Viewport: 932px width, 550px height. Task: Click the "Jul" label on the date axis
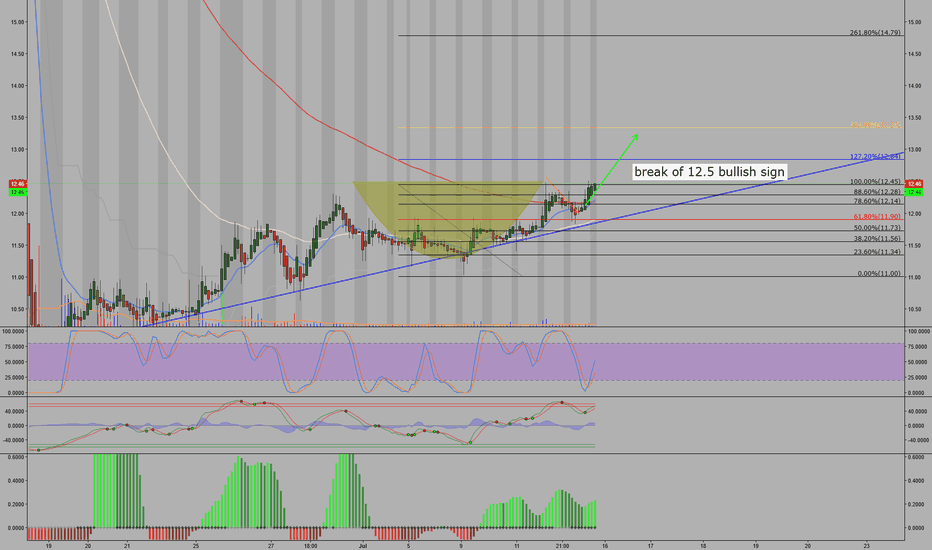click(362, 545)
